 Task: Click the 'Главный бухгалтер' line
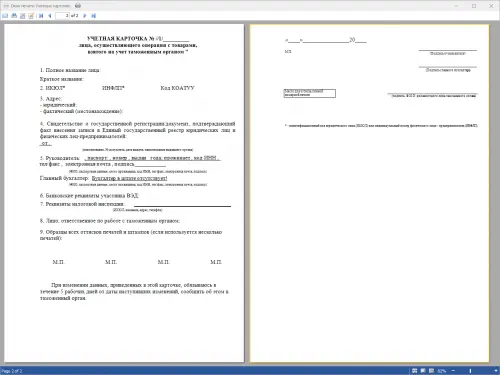pyautogui.click(x=103, y=178)
